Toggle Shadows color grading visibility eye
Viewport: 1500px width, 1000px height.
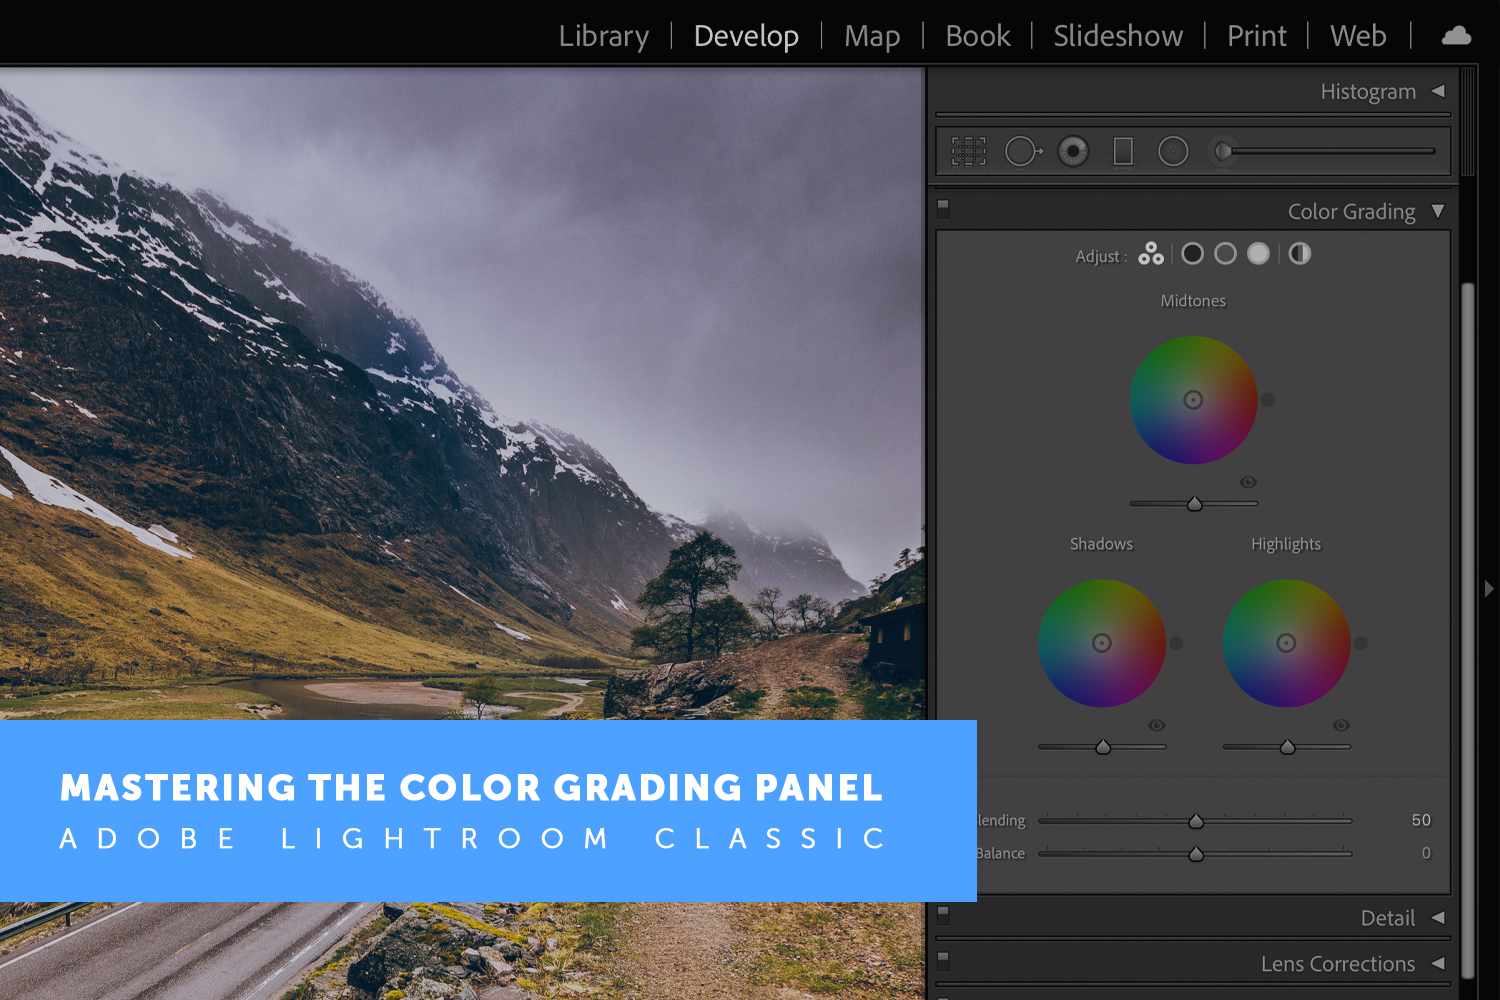(x=1156, y=725)
